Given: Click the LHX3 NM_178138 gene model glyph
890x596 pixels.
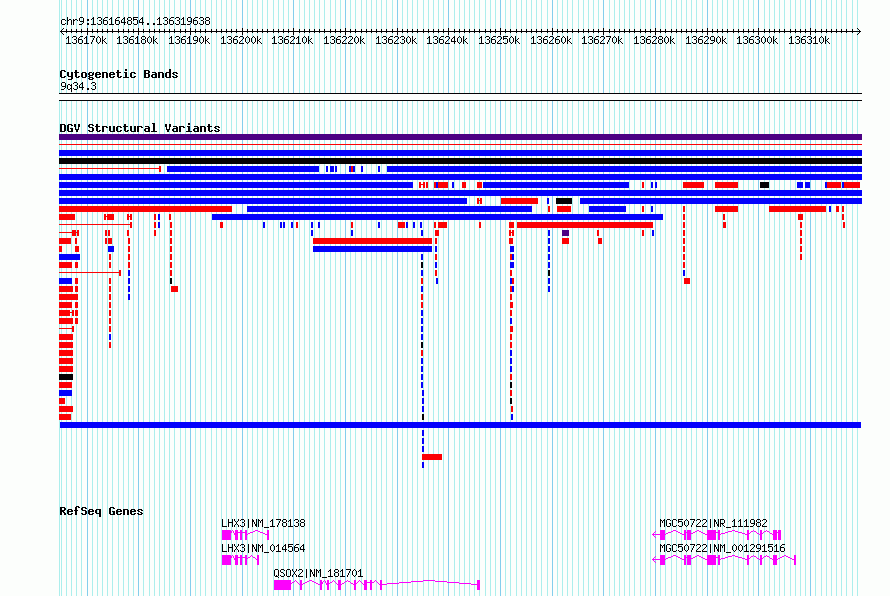Looking at the screenshot, I should tap(245, 535).
